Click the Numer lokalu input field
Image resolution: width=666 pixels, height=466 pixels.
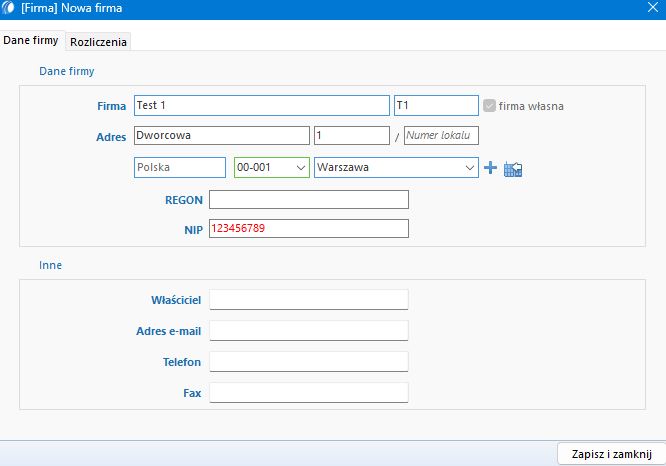(441, 136)
